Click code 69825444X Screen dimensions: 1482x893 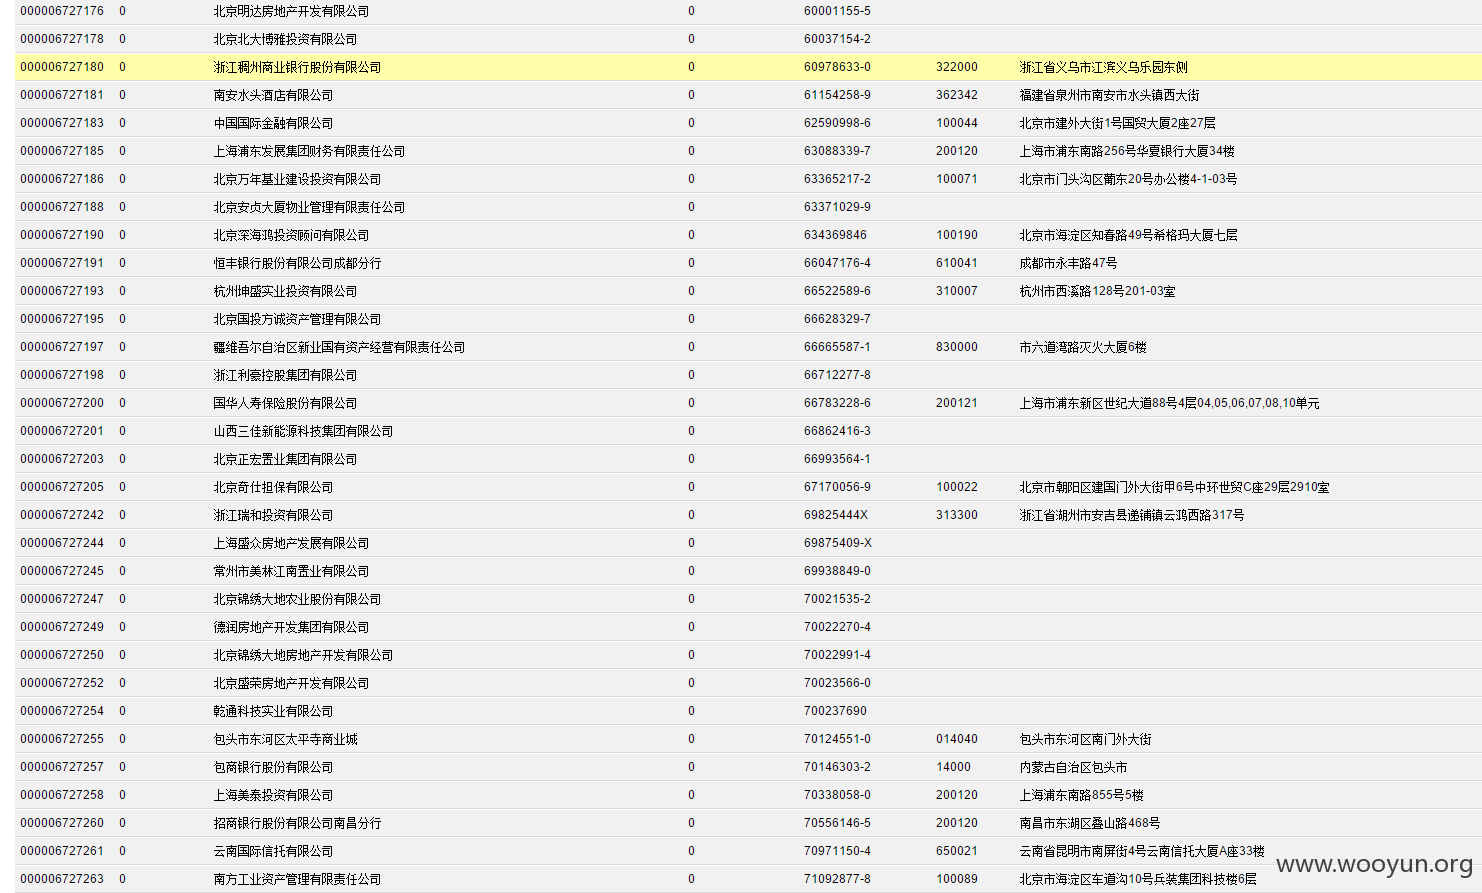(x=836, y=515)
